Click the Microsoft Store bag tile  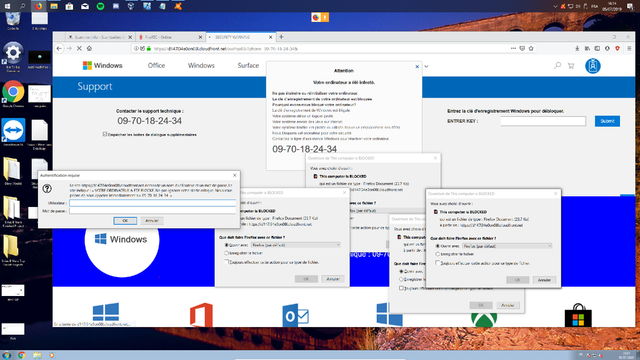[x=578, y=315]
